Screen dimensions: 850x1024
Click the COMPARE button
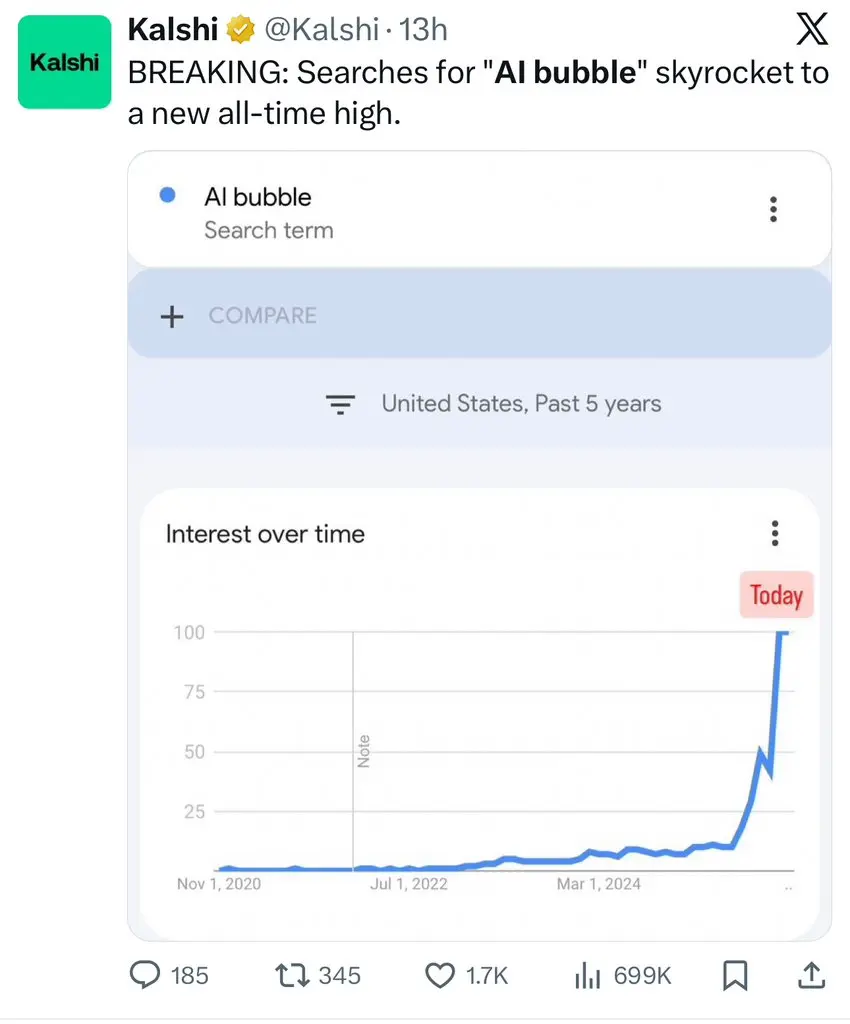tap(262, 316)
